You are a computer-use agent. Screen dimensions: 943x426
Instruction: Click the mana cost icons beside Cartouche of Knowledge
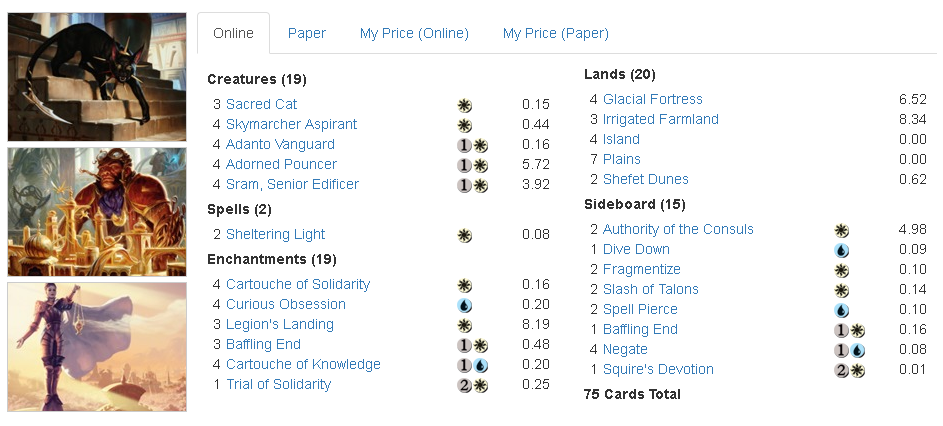click(x=472, y=364)
